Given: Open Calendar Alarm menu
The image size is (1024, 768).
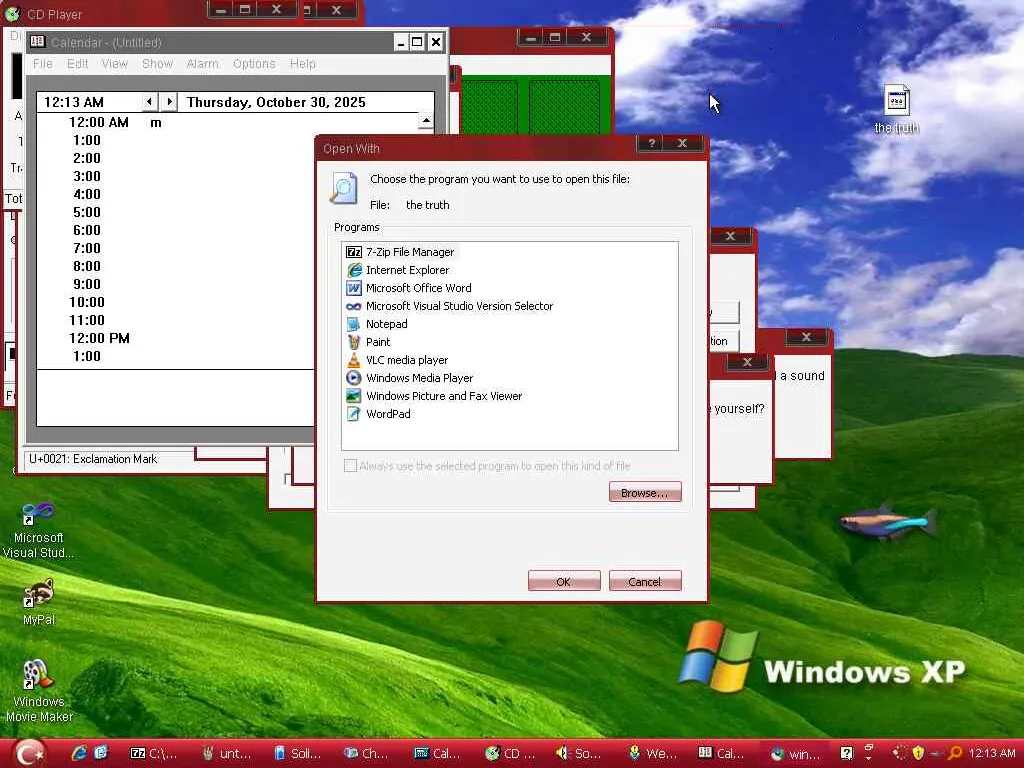Looking at the screenshot, I should point(202,63).
